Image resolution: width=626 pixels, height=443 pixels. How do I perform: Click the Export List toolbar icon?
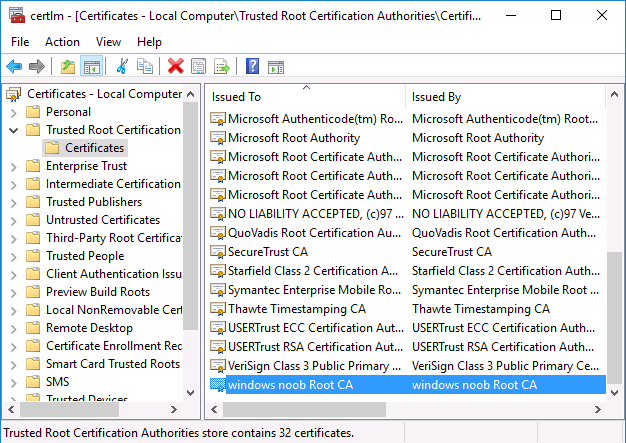pyautogui.click(x=222, y=66)
